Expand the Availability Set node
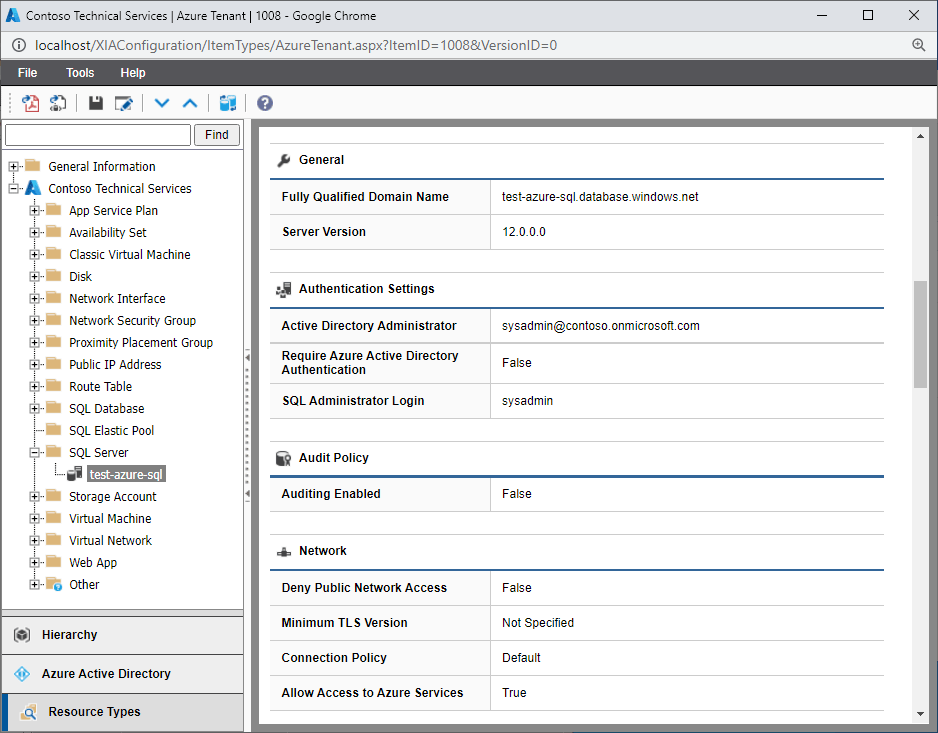The height and width of the screenshot is (733, 938). click(x=34, y=233)
